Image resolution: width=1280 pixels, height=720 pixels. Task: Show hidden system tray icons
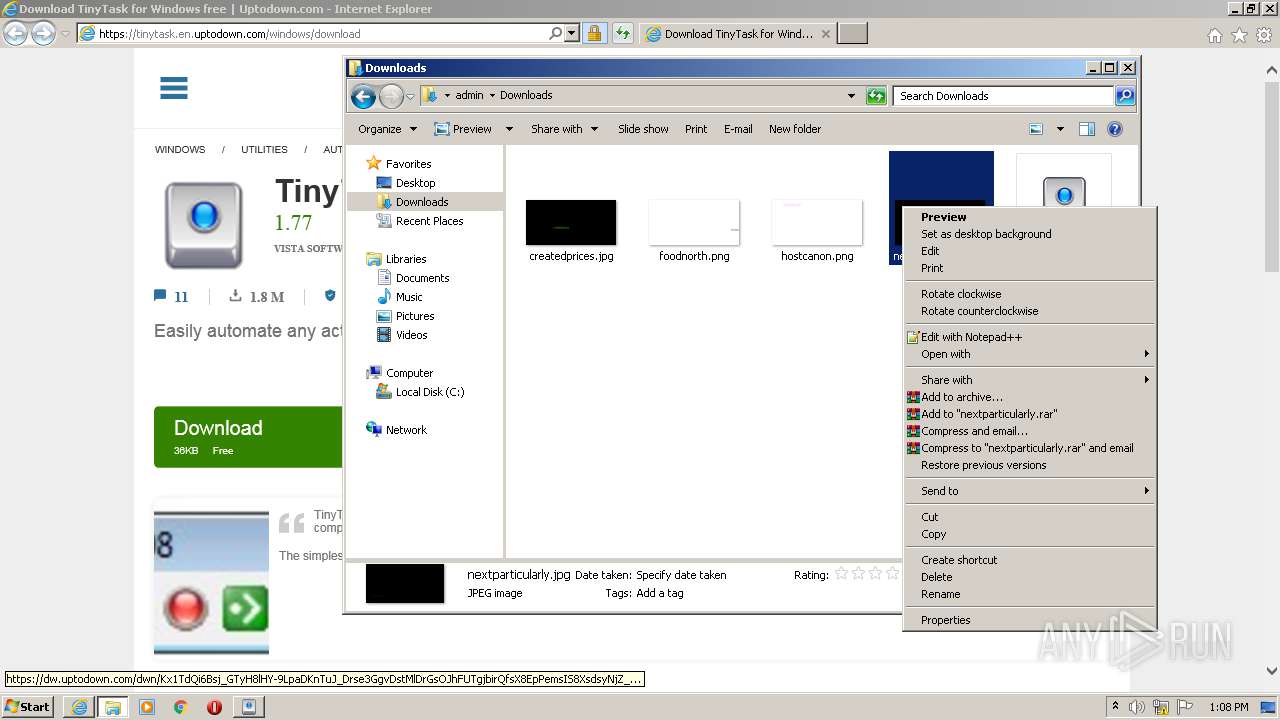pos(1116,707)
